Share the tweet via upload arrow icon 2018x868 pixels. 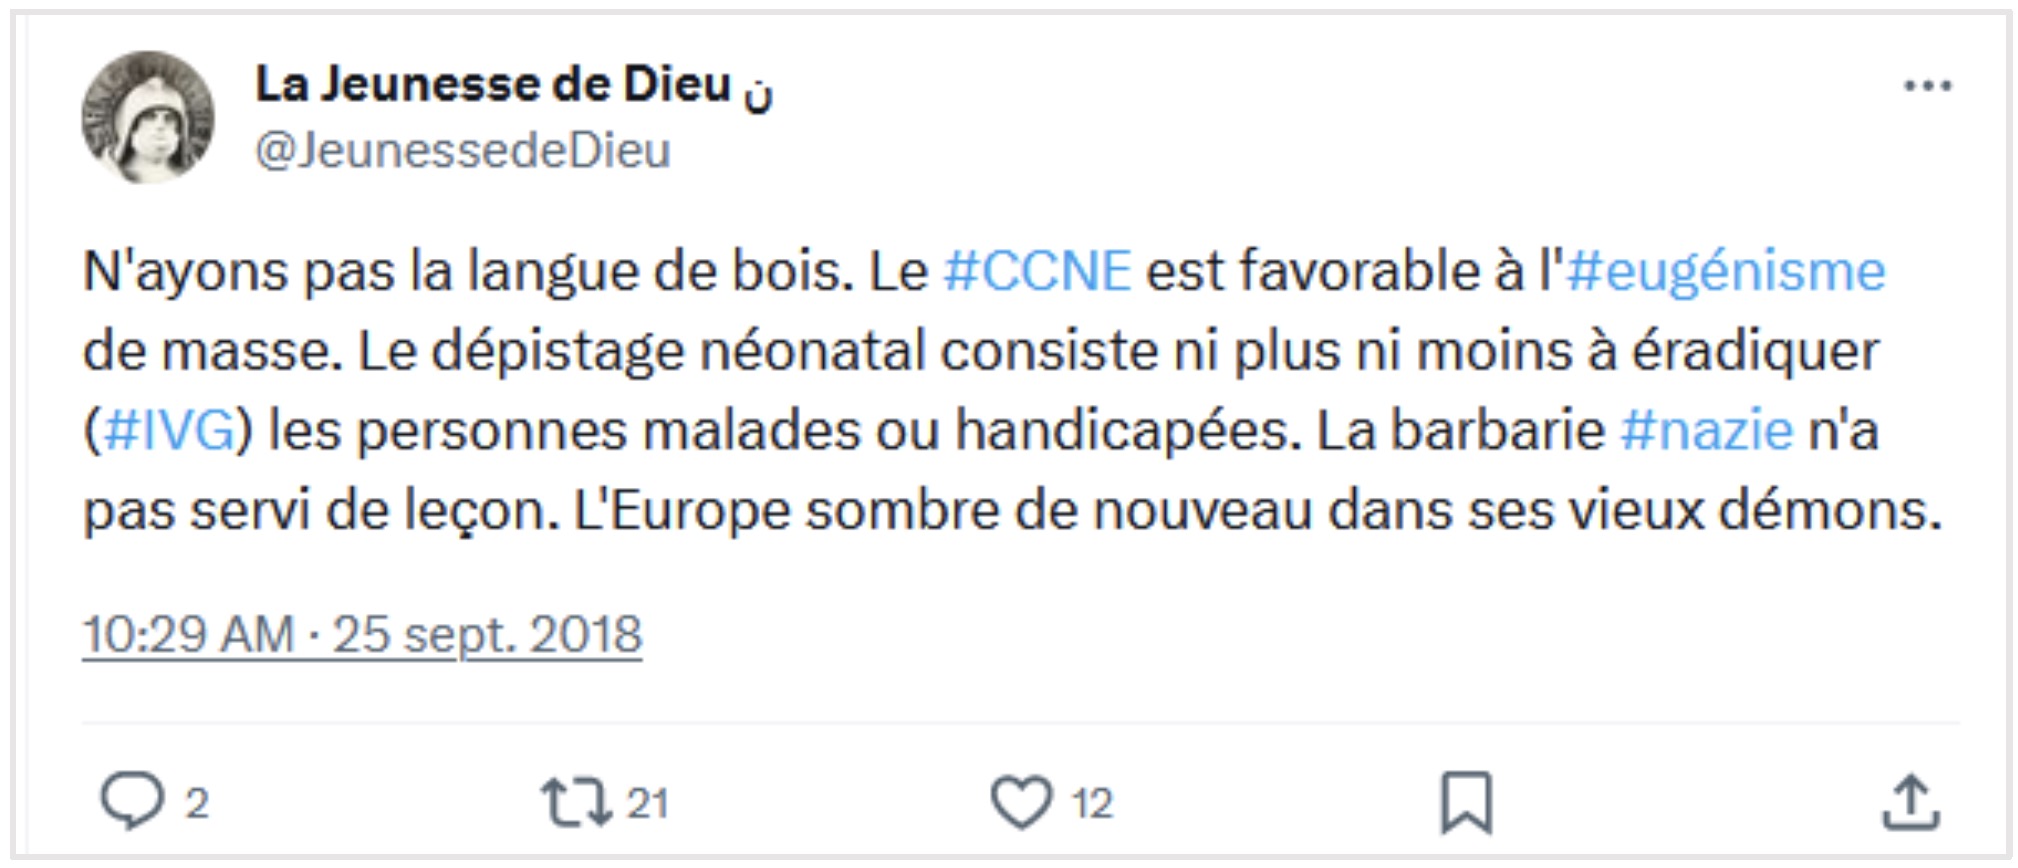point(1910,802)
